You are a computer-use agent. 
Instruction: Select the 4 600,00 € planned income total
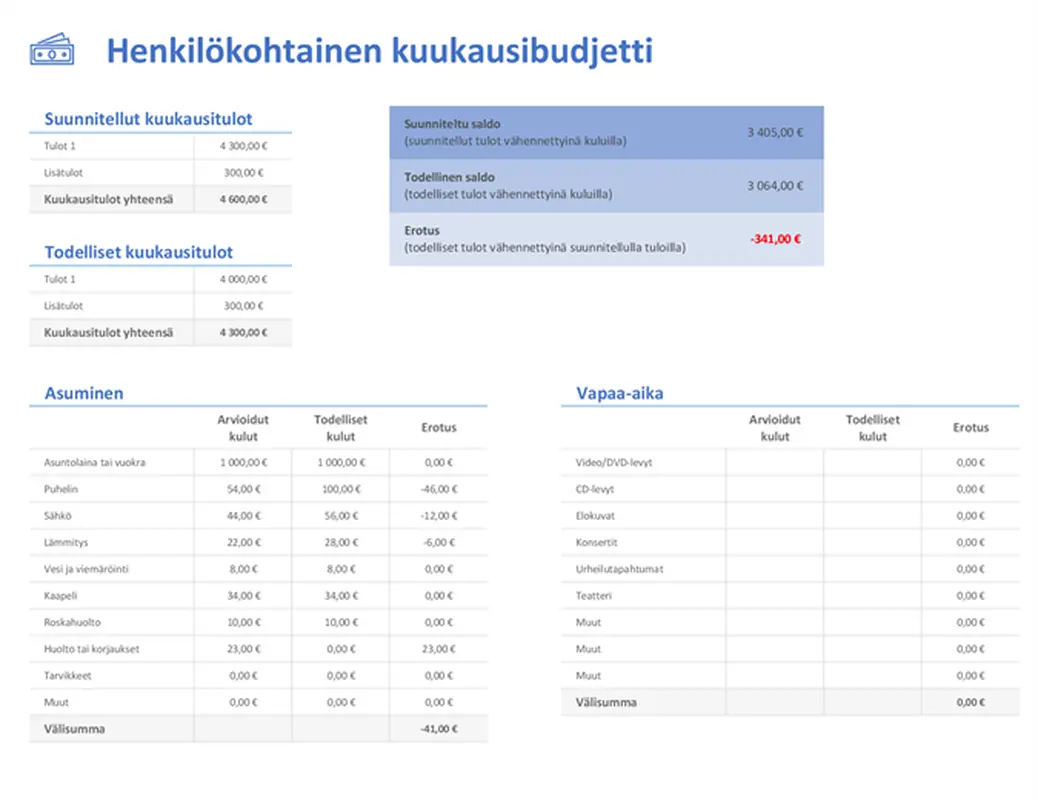[x=244, y=199]
